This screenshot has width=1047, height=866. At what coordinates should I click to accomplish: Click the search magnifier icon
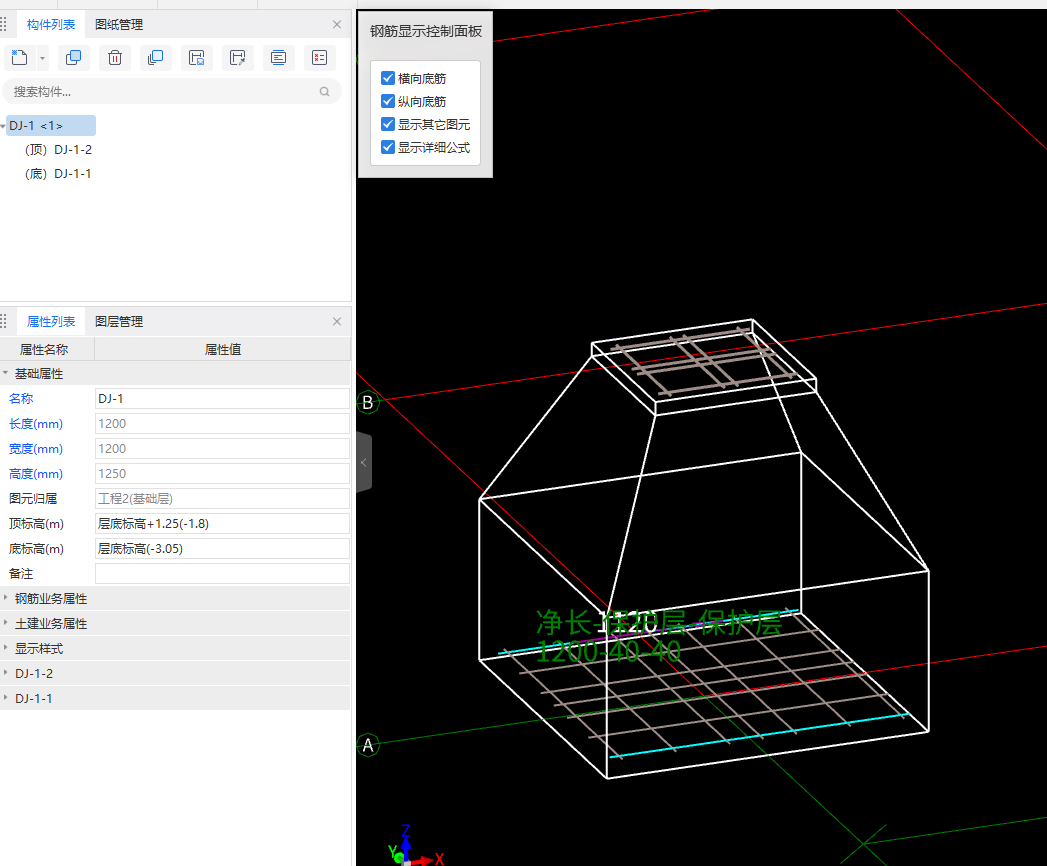point(325,91)
